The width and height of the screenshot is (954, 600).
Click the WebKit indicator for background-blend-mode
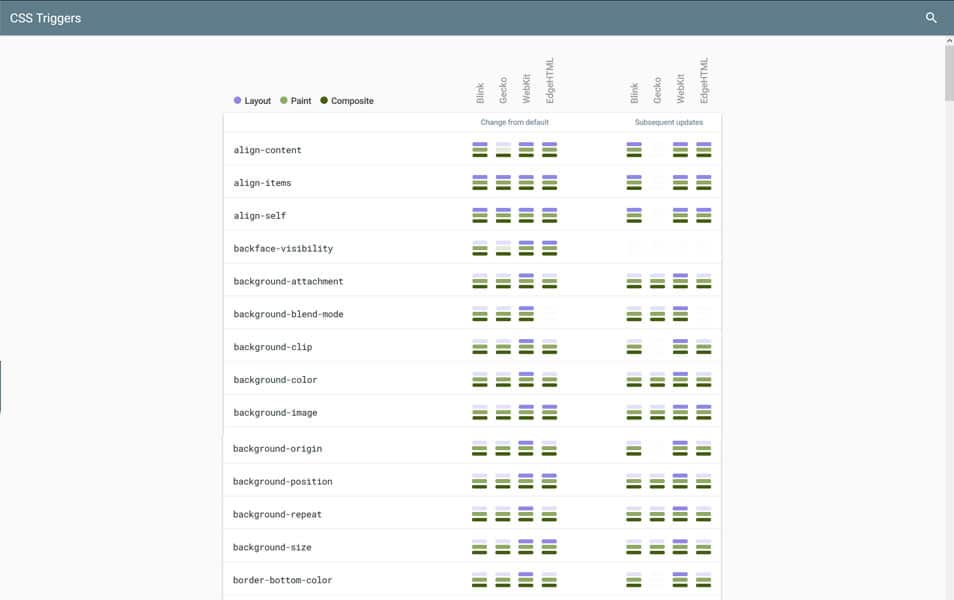tap(526, 313)
